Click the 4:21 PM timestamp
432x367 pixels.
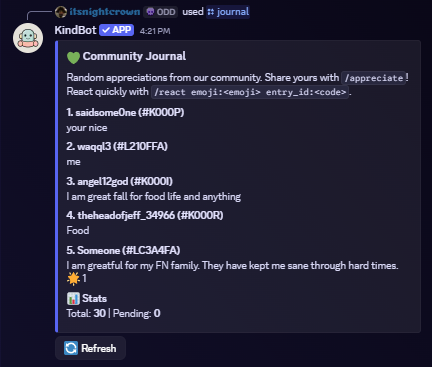pos(155,31)
